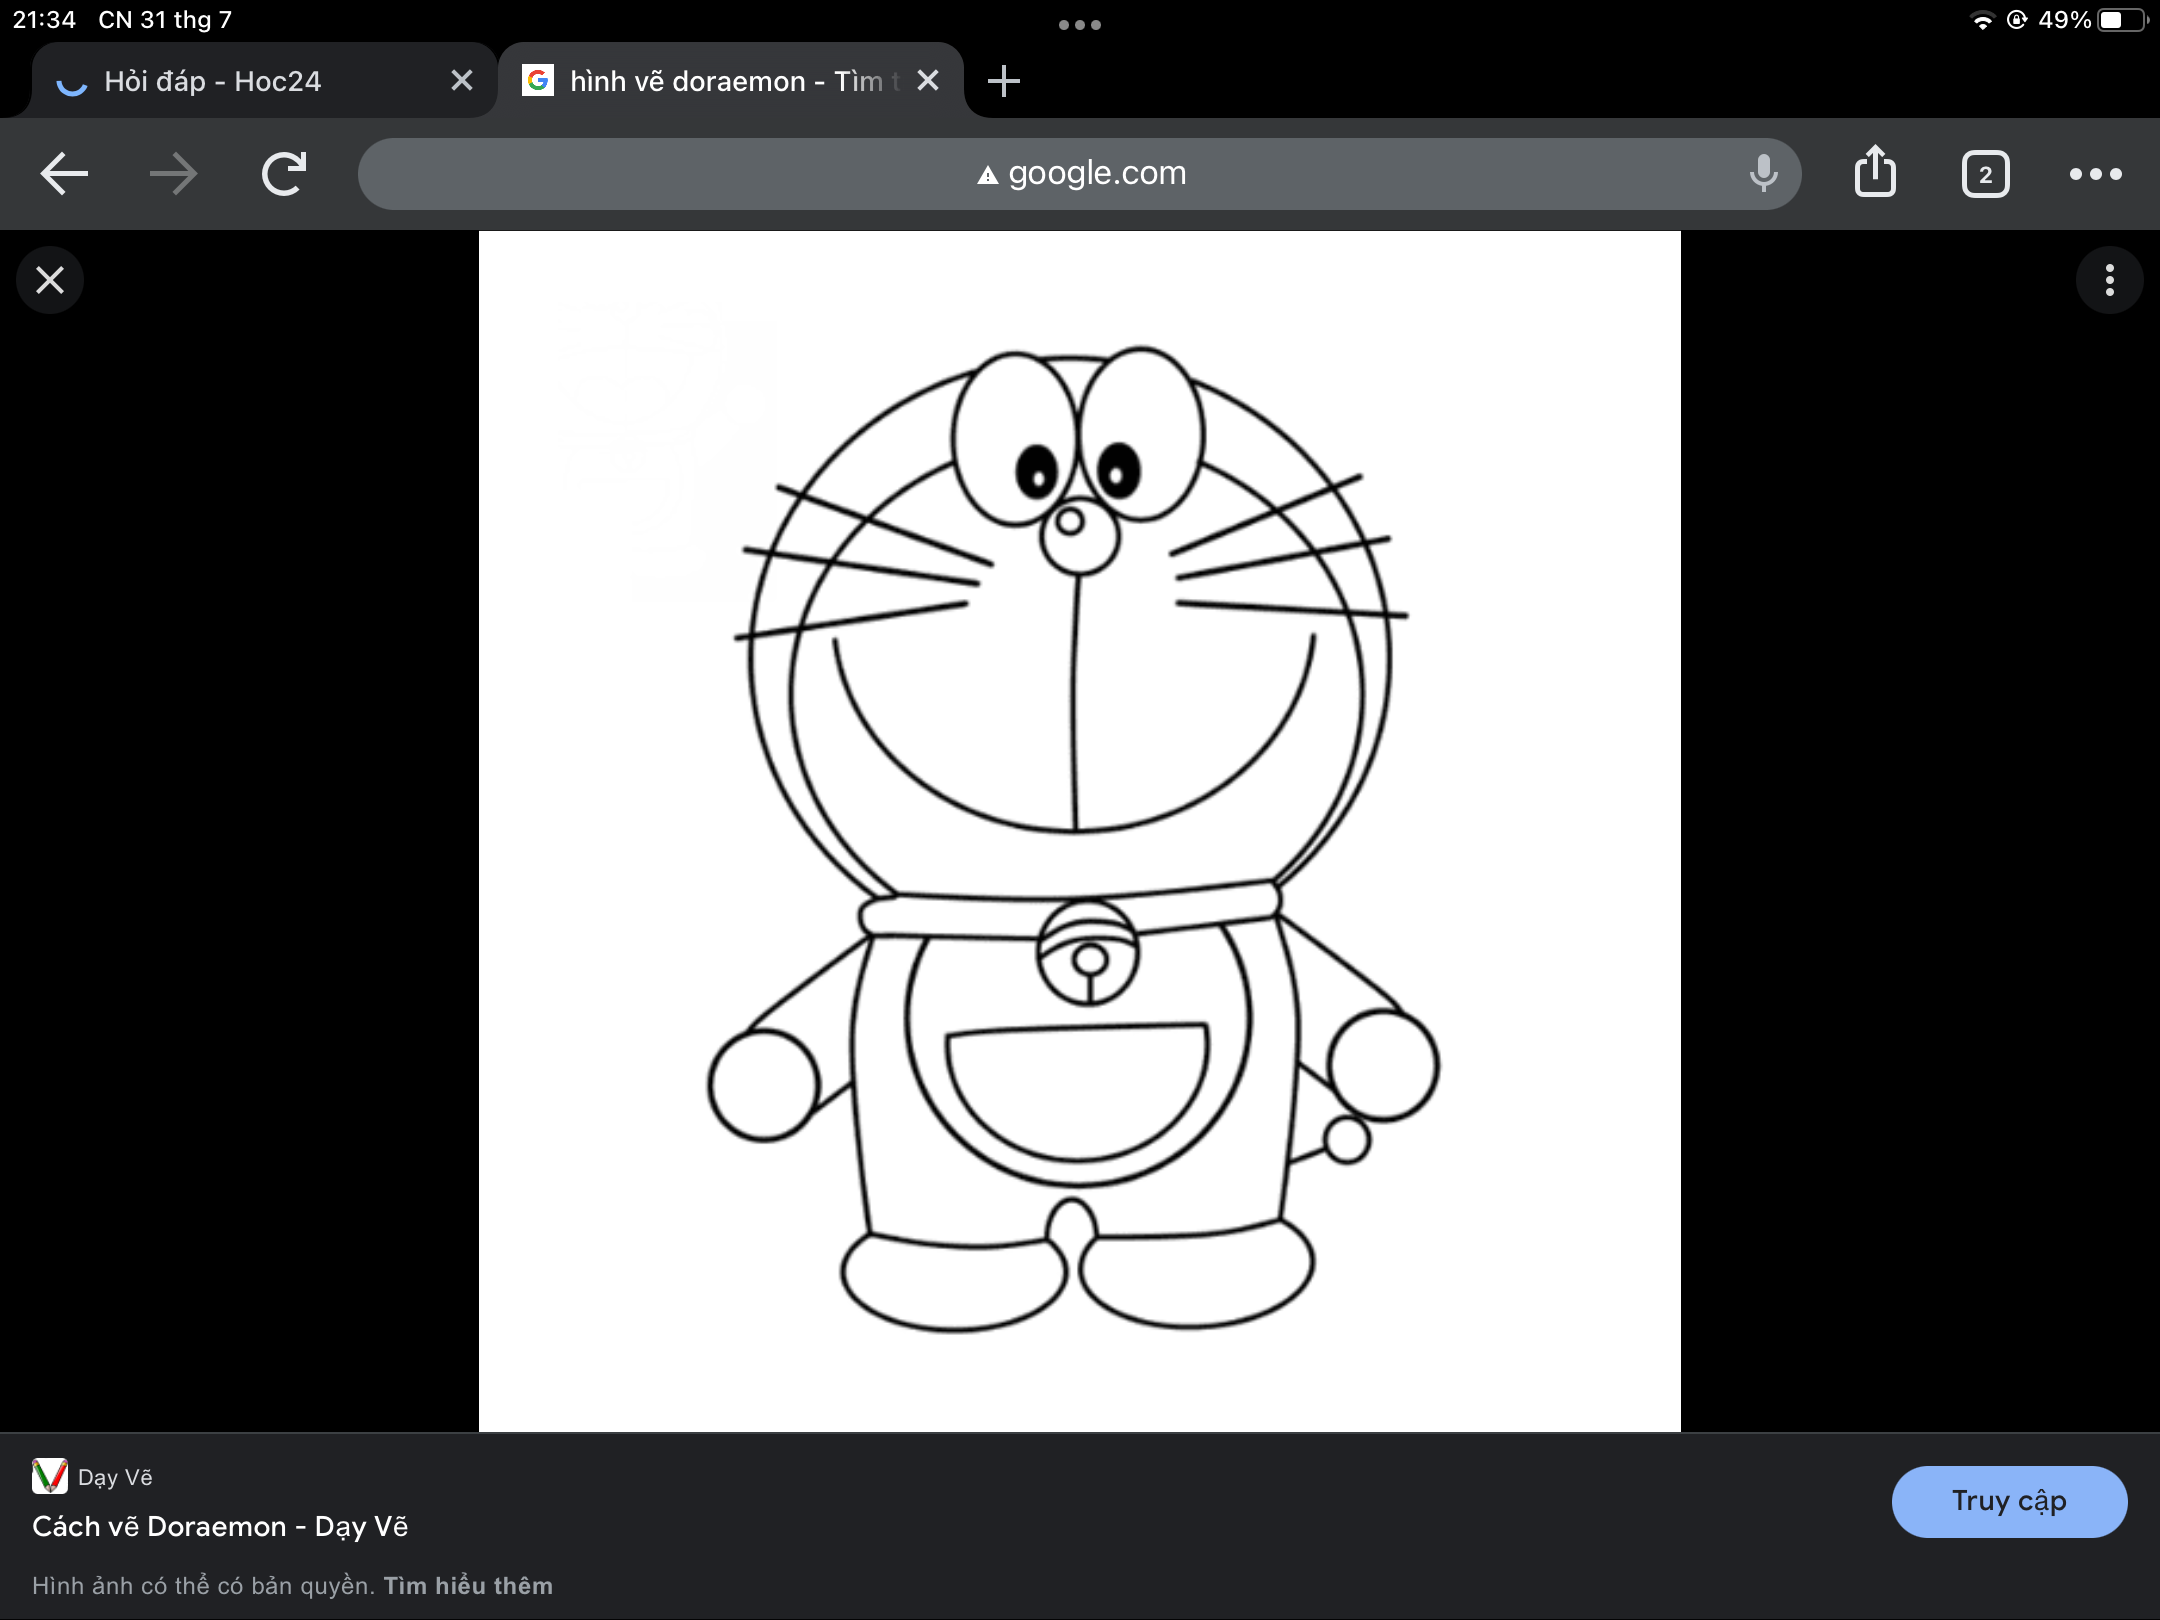
Task: Open the share sheet icon
Action: [x=1875, y=172]
